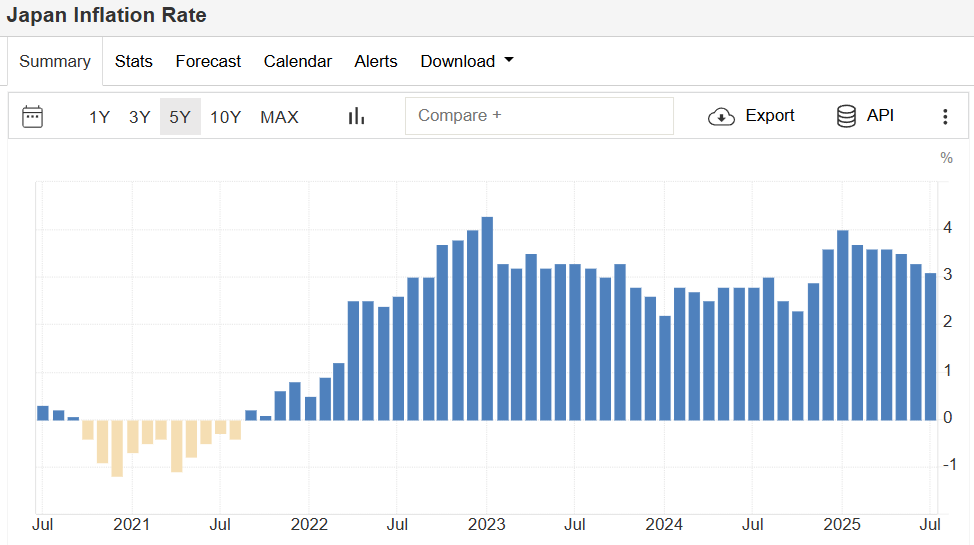
Task: Open the calendar date picker icon
Action: [x=33, y=116]
